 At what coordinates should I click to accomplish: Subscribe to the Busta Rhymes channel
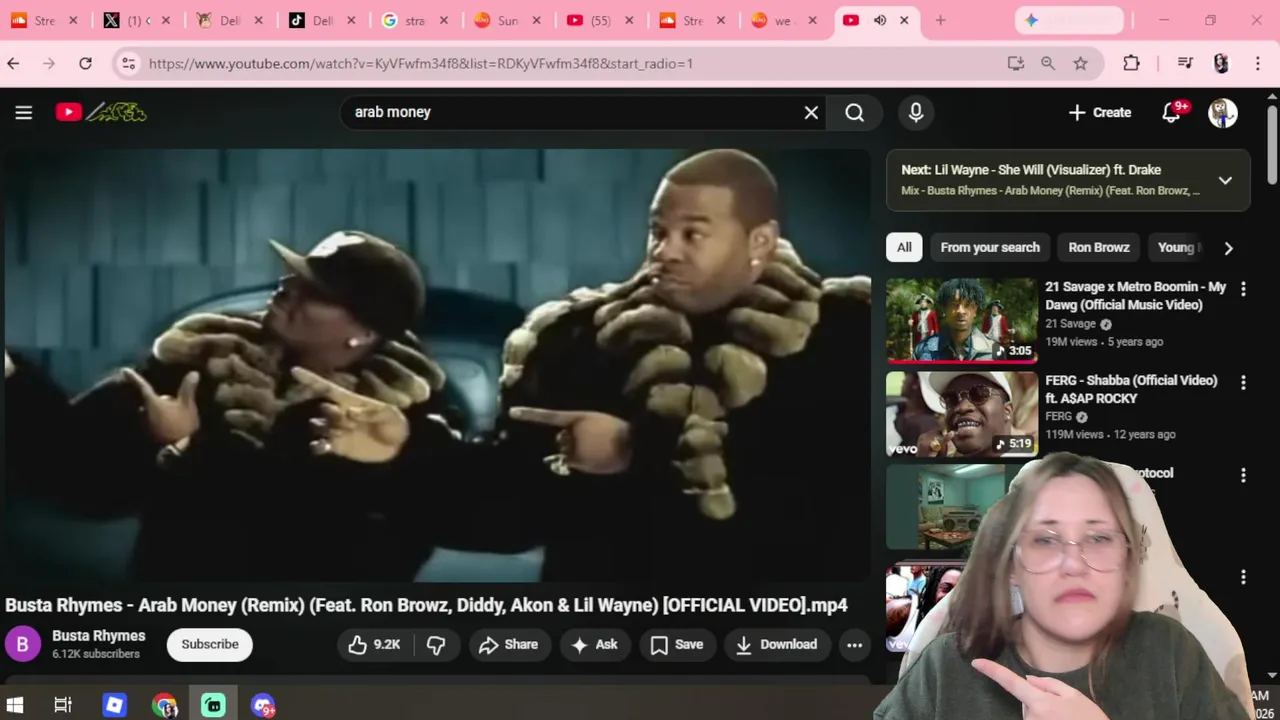click(210, 644)
